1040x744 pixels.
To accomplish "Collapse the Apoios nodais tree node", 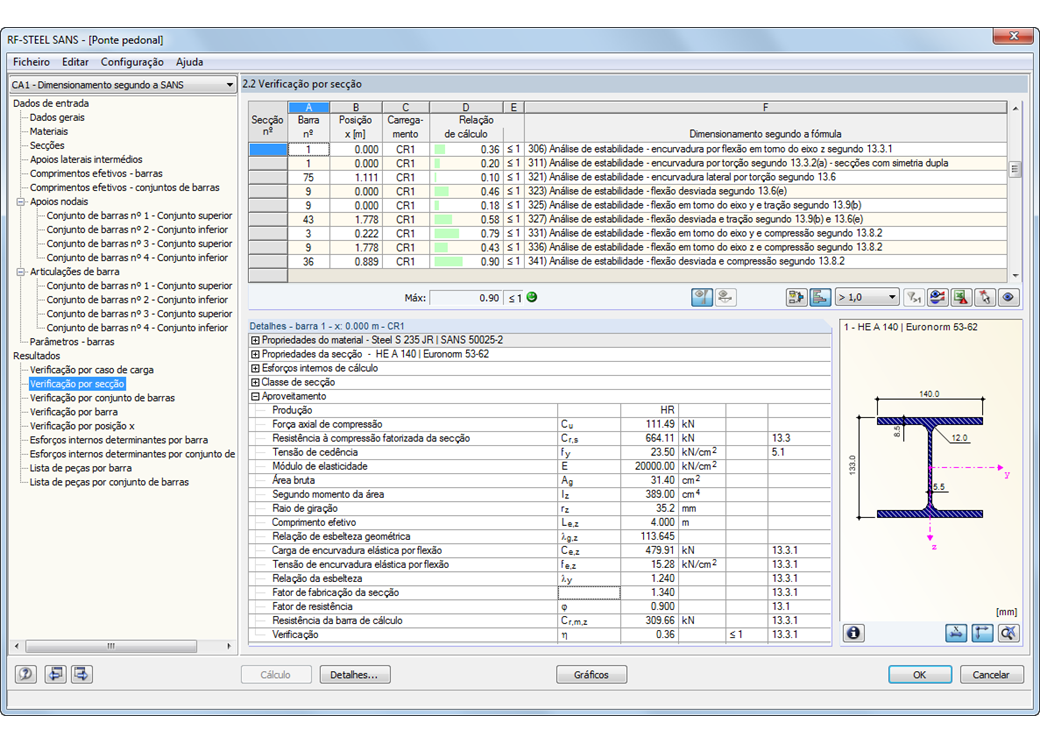I will (21, 202).
